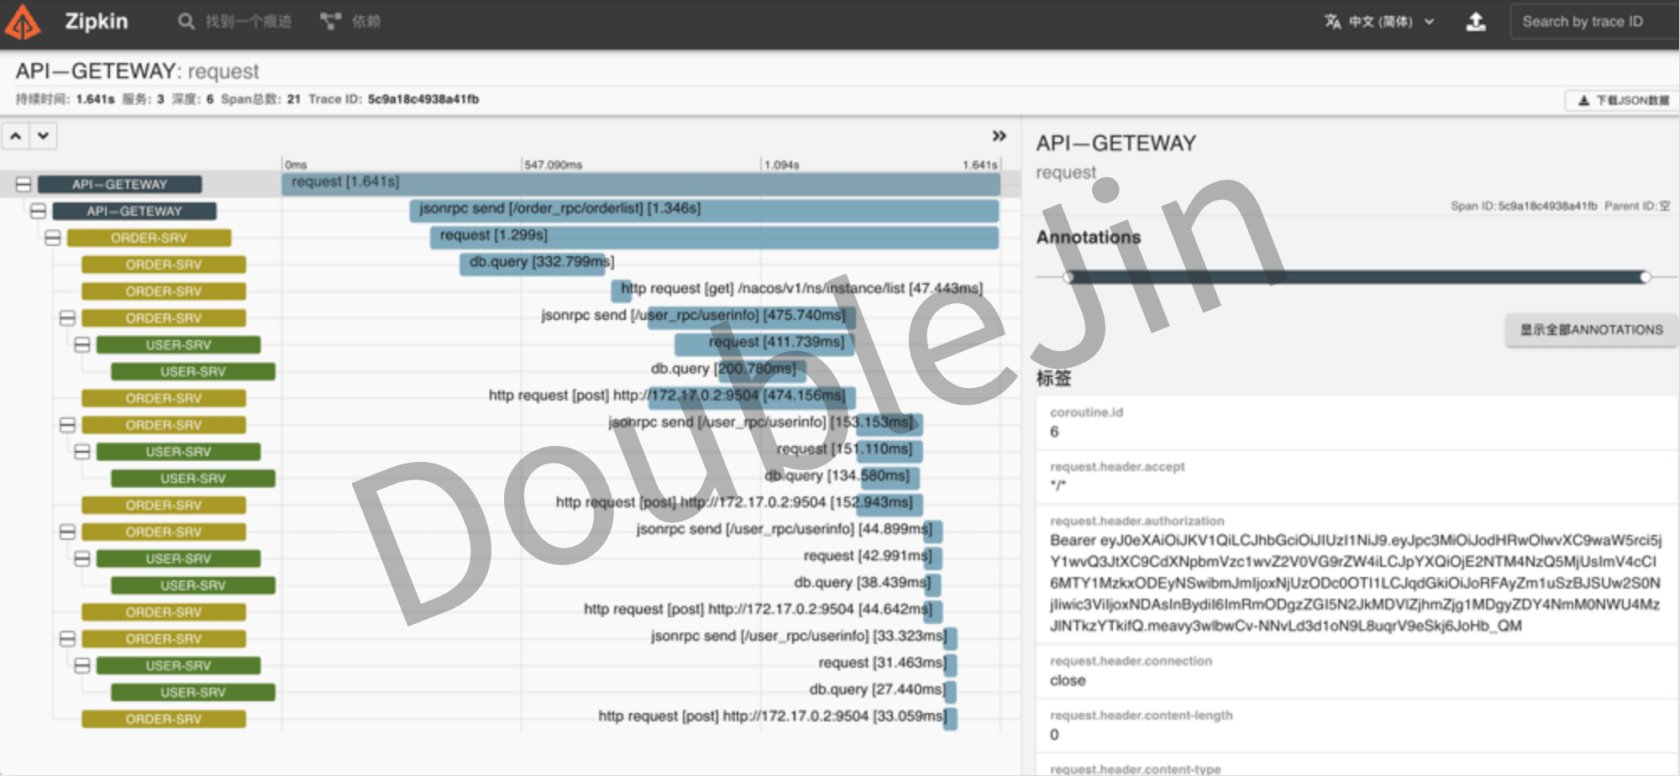Click the Zipkin logo icon

click(23, 22)
